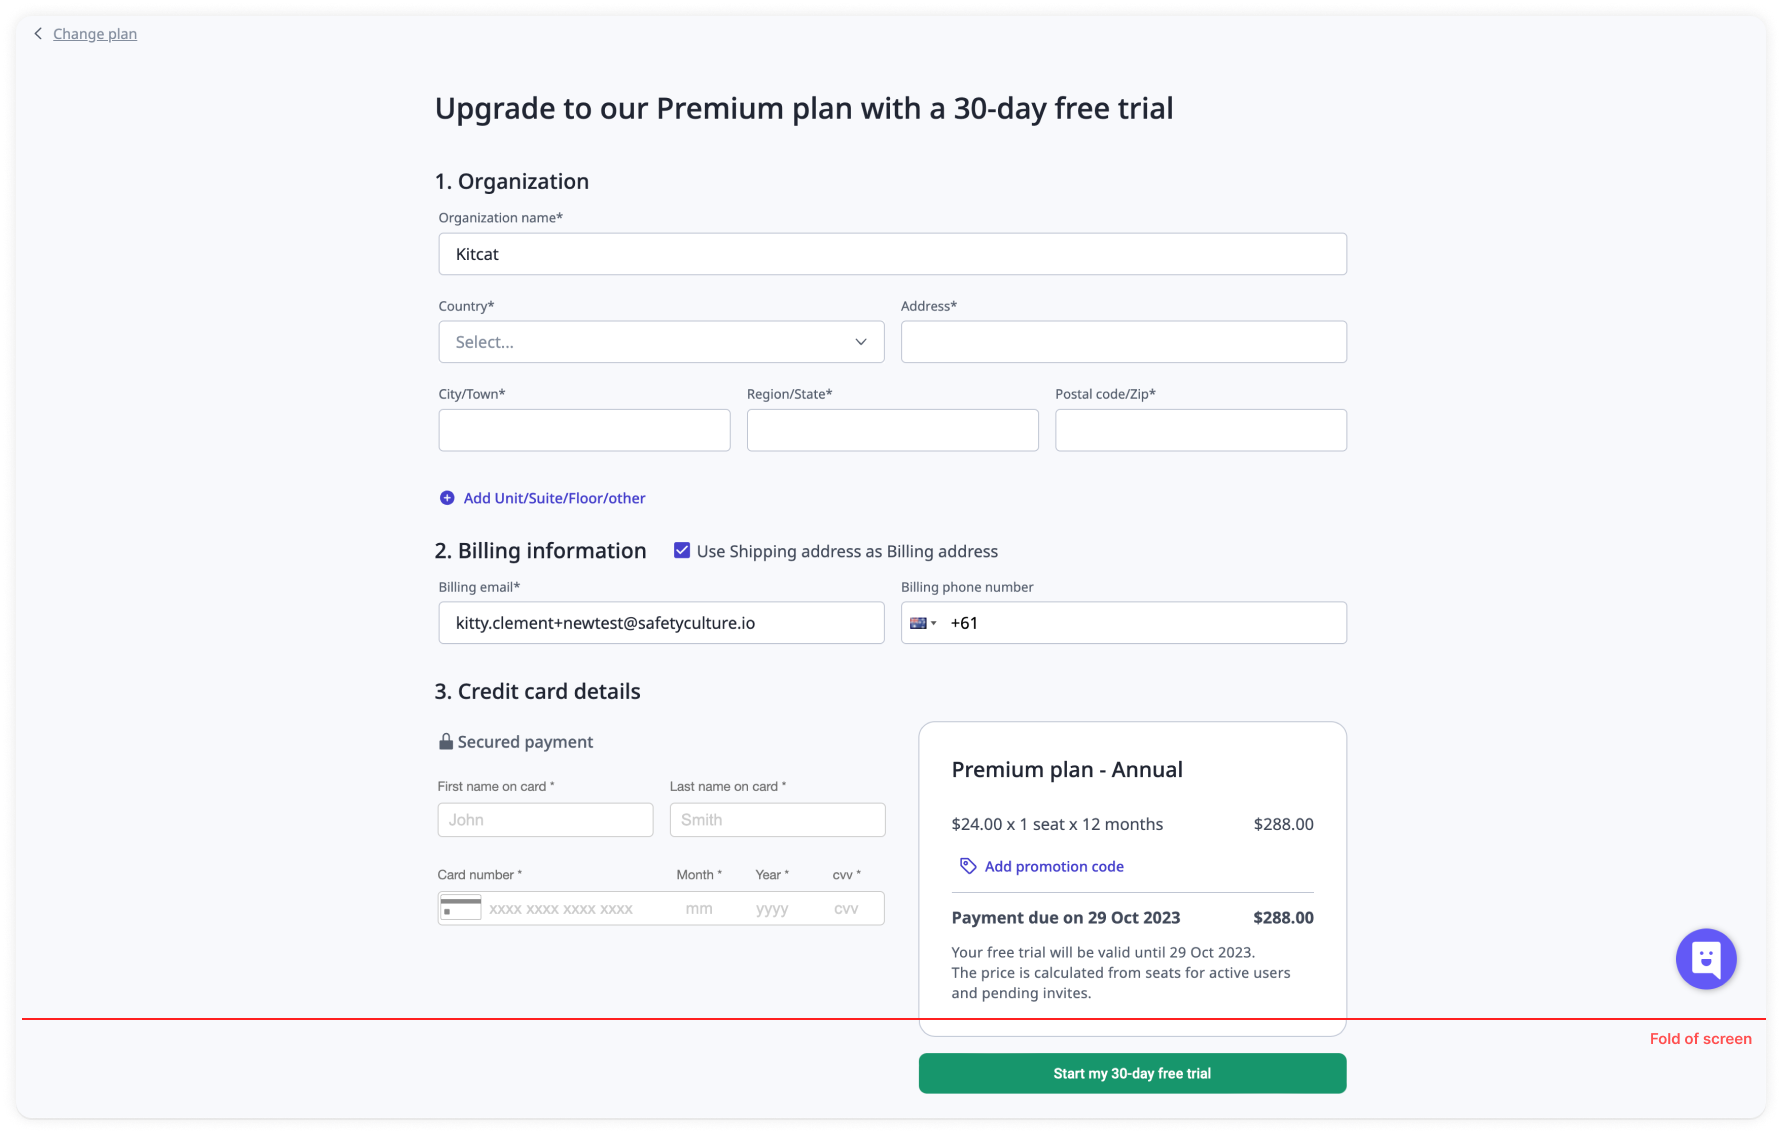Click the Secured payment lock icon
1782x1134 pixels.
[446, 742]
